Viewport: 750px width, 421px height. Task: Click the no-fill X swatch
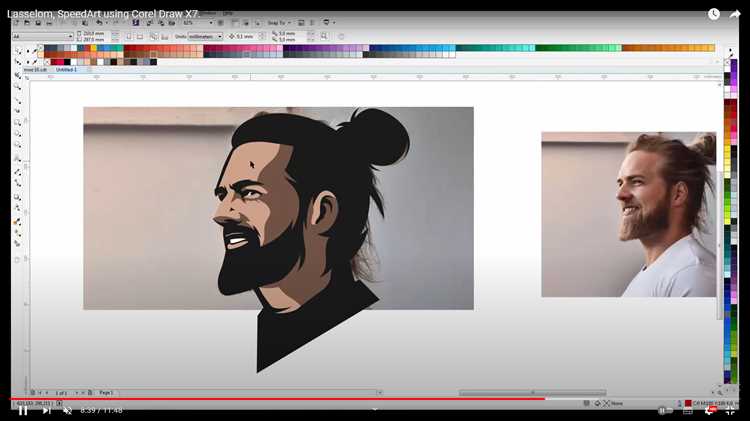tap(47, 62)
